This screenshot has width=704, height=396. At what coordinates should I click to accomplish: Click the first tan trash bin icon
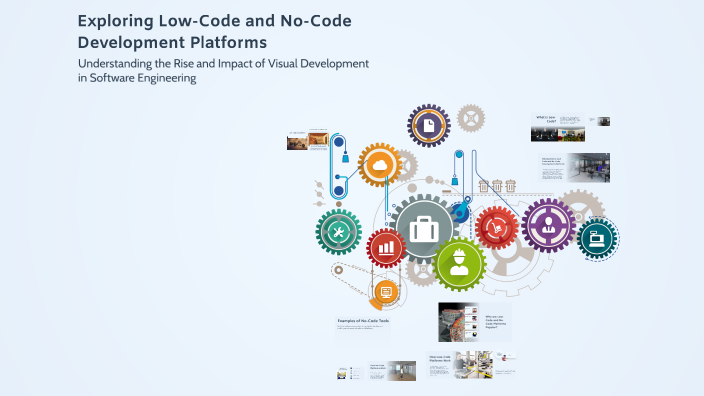click(x=484, y=186)
